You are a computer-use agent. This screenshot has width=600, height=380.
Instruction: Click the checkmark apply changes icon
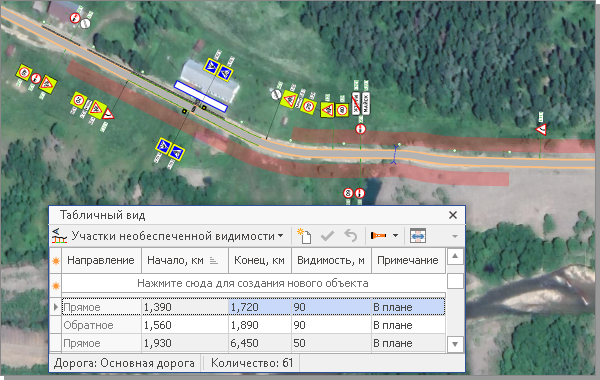[x=327, y=236]
